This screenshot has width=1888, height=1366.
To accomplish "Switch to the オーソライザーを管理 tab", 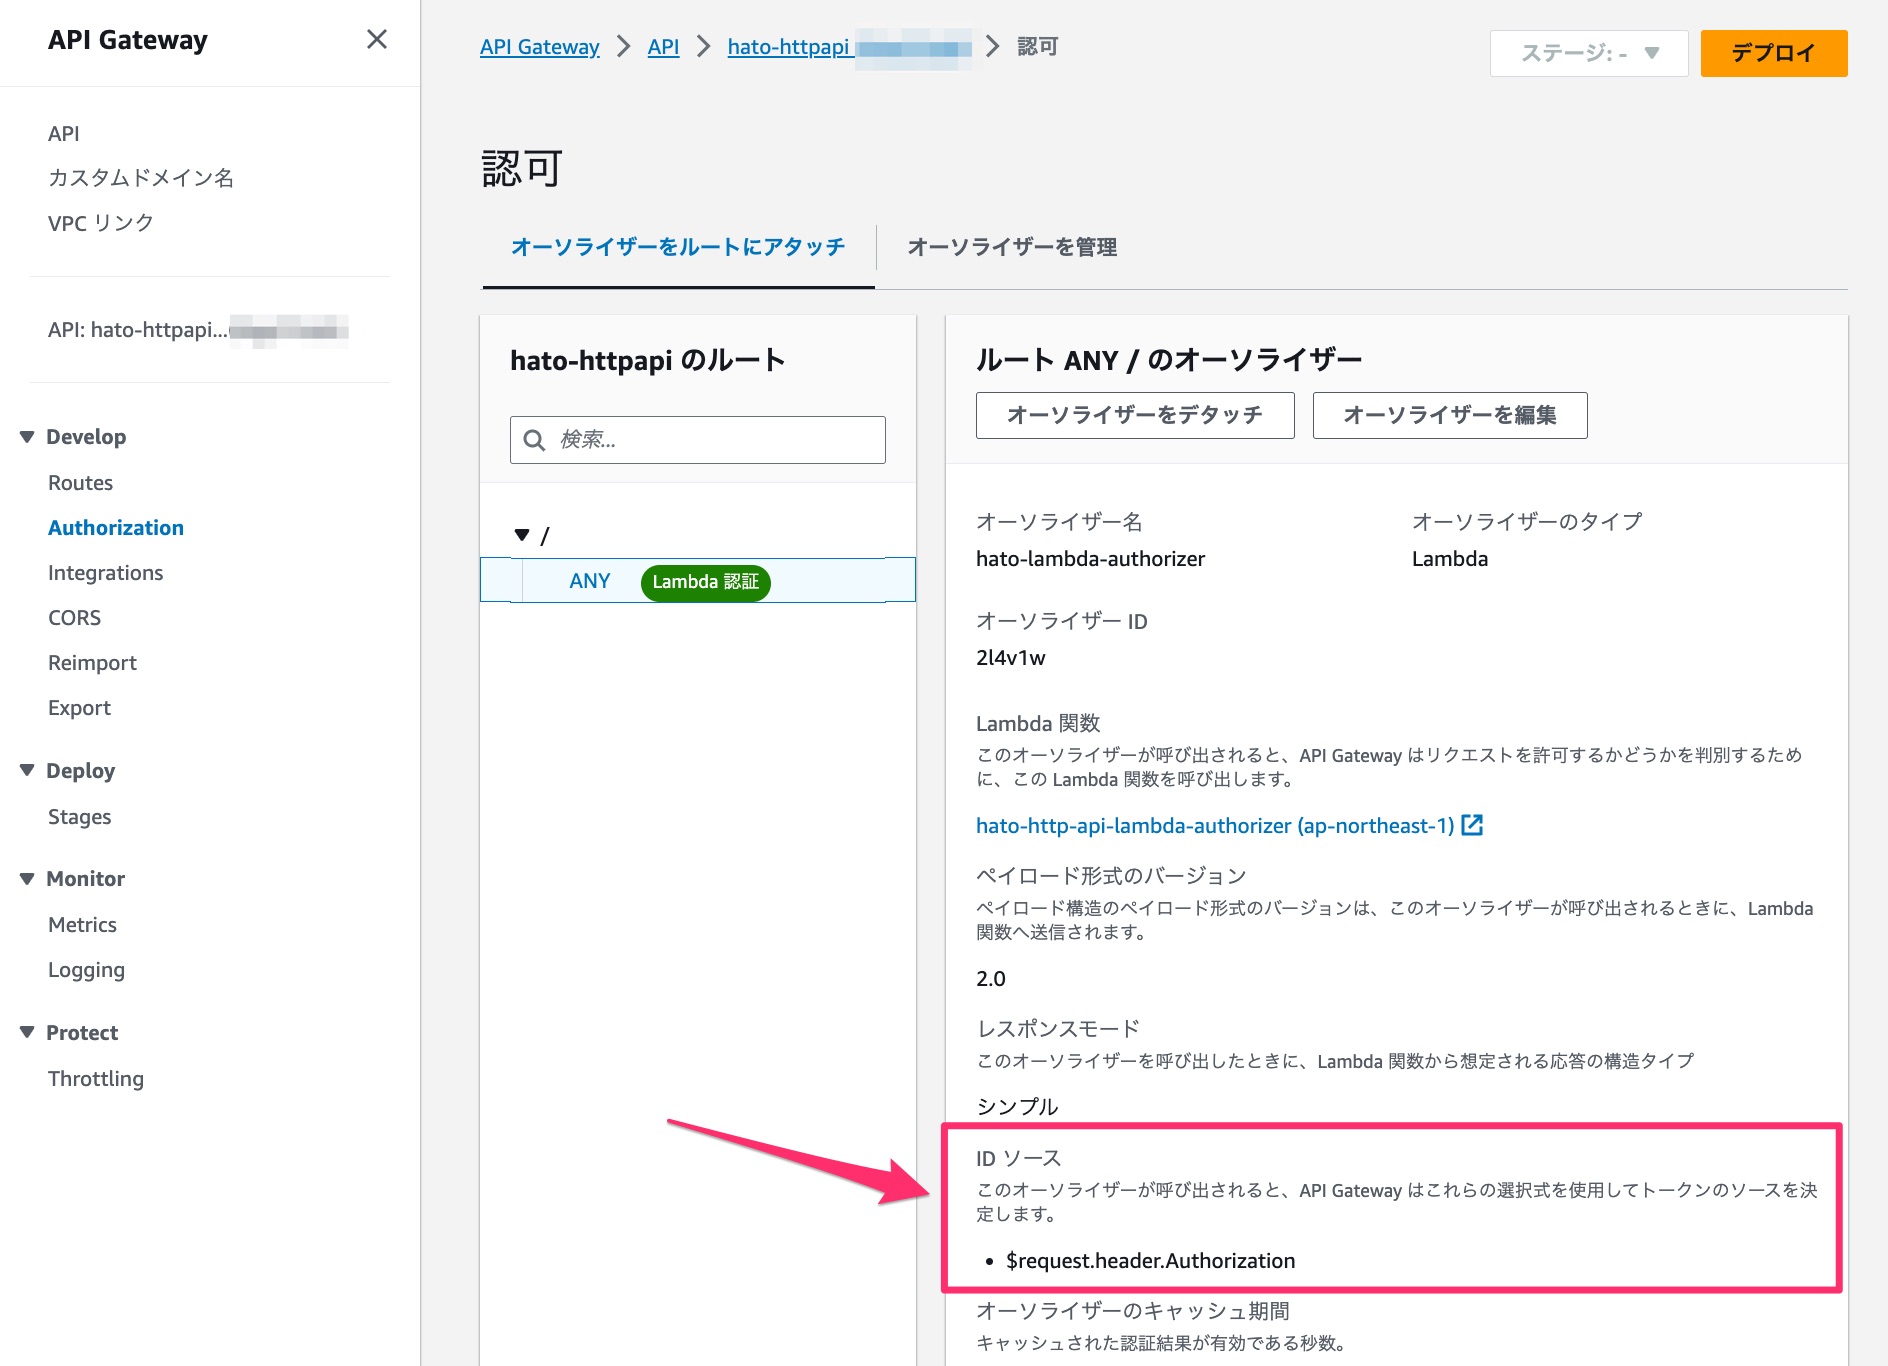I will click(1012, 247).
